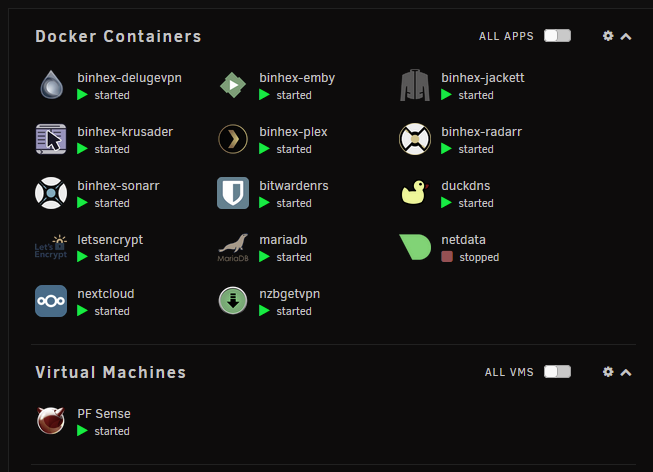Viewport: 653px width, 472px height.
Task: Click the "stopped" status under netdata
Action: 479,257
